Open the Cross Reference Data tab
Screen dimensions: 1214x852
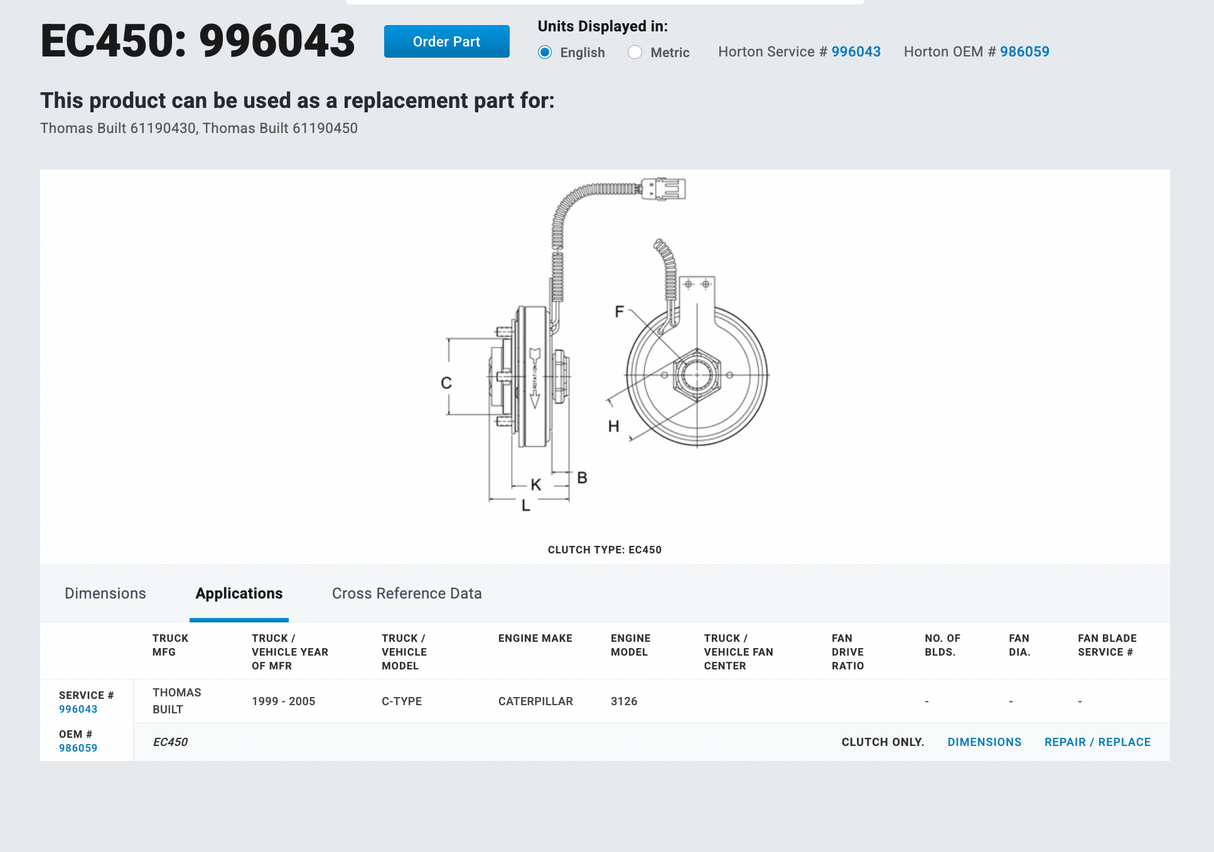tap(406, 593)
